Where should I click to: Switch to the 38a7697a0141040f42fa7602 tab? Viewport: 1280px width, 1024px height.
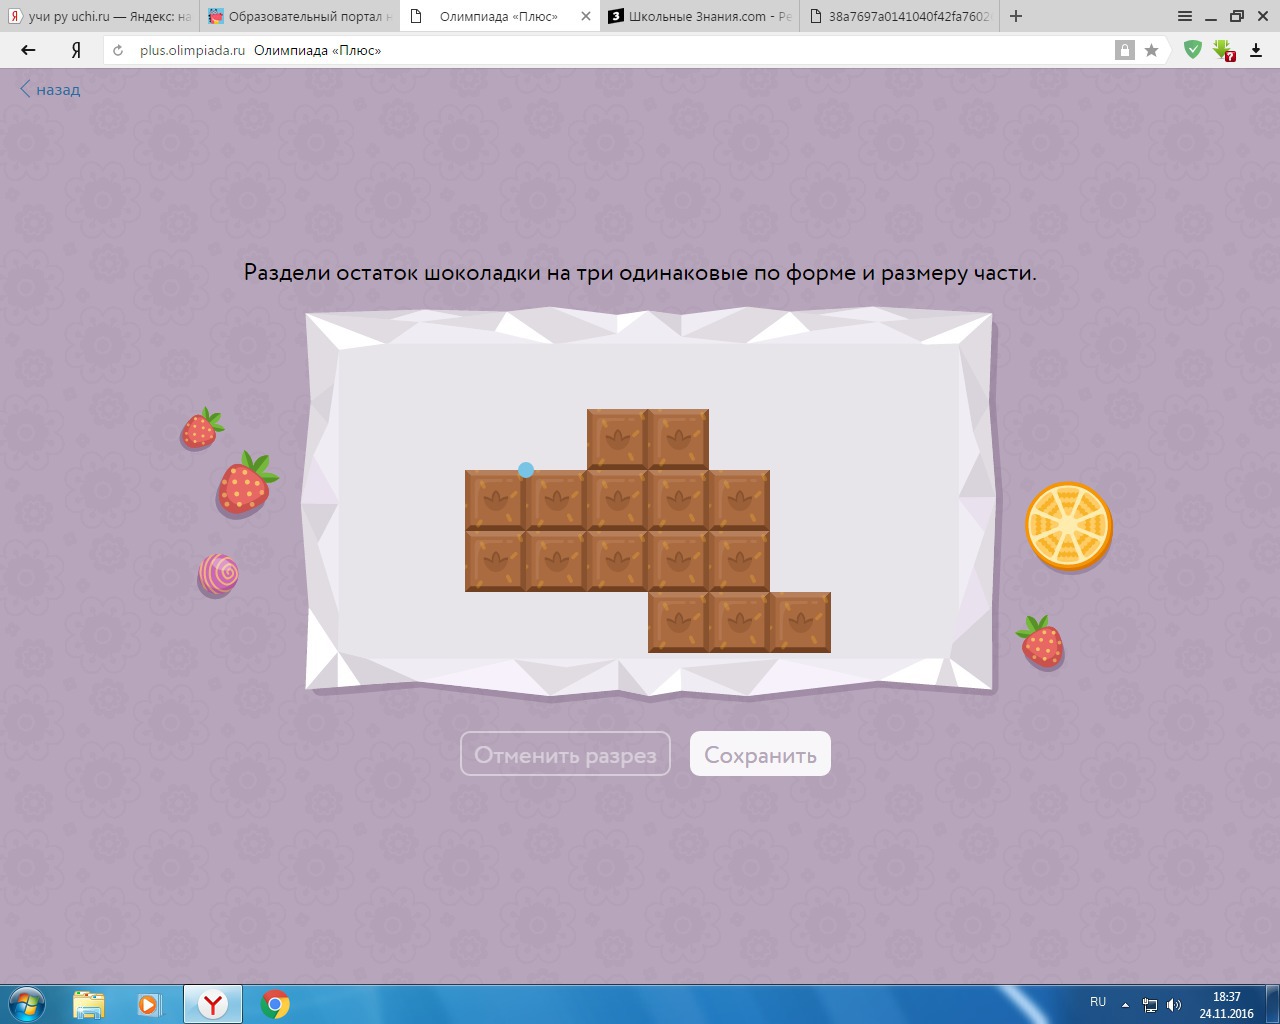[x=899, y=16]
